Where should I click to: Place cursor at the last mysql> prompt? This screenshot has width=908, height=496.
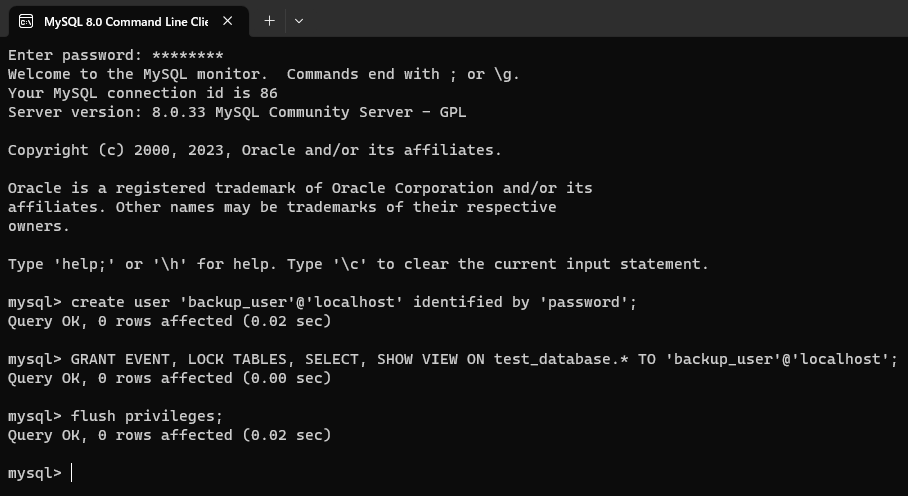72,473
